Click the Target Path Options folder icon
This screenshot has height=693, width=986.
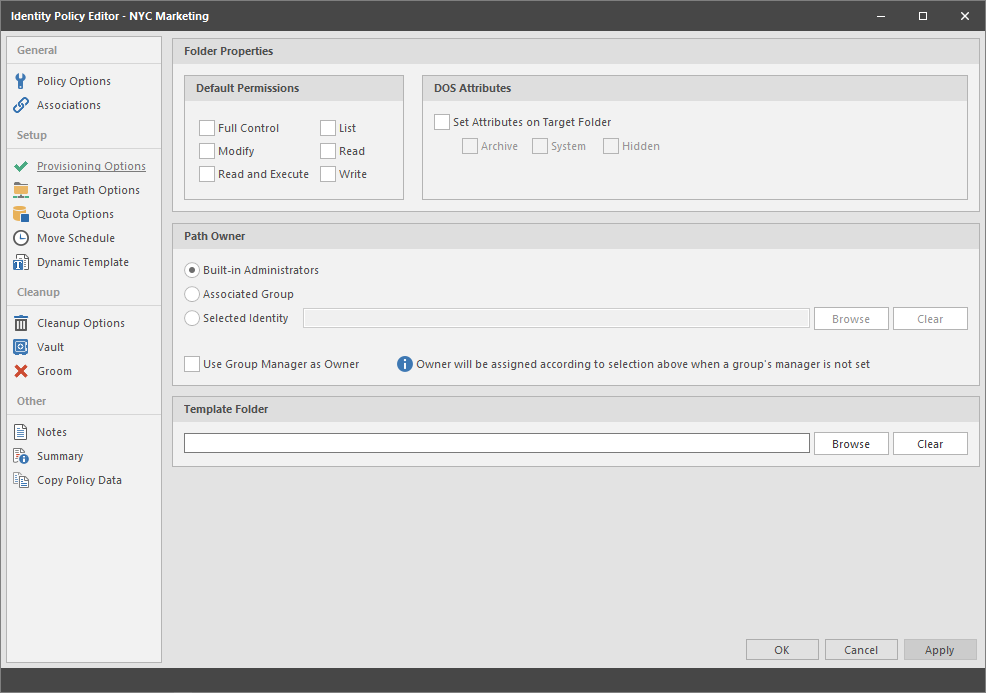click(x=21, y=190)
